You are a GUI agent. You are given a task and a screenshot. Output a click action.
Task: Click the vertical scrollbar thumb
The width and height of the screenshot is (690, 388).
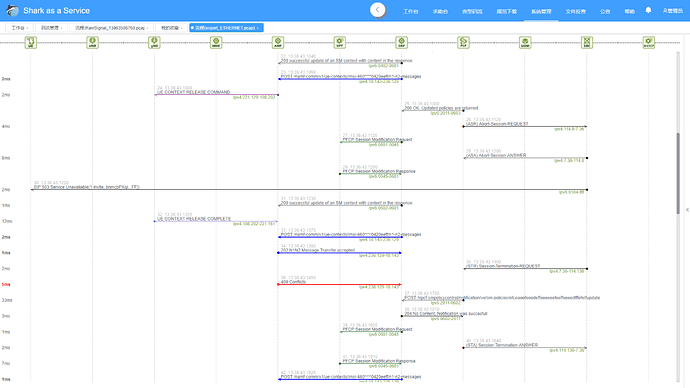678,173
